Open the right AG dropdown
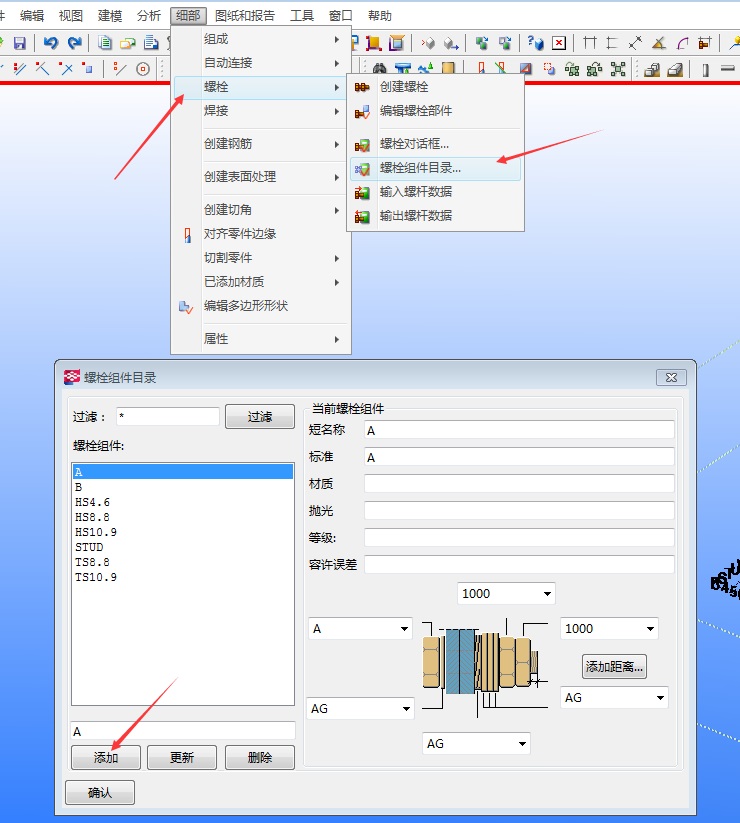This screenshot has width=740, height=823. (x=614, y=698)
